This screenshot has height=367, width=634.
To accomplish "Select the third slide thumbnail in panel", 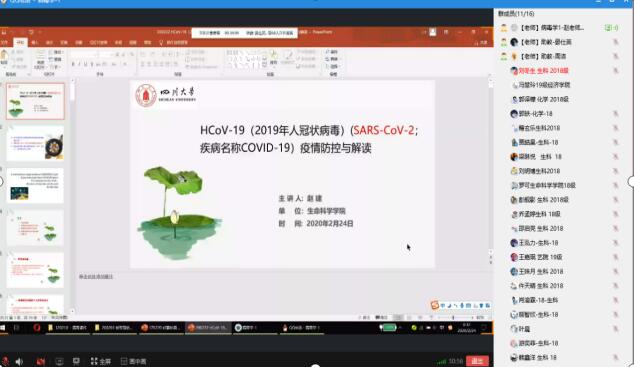I will click(x=35, y=186).
